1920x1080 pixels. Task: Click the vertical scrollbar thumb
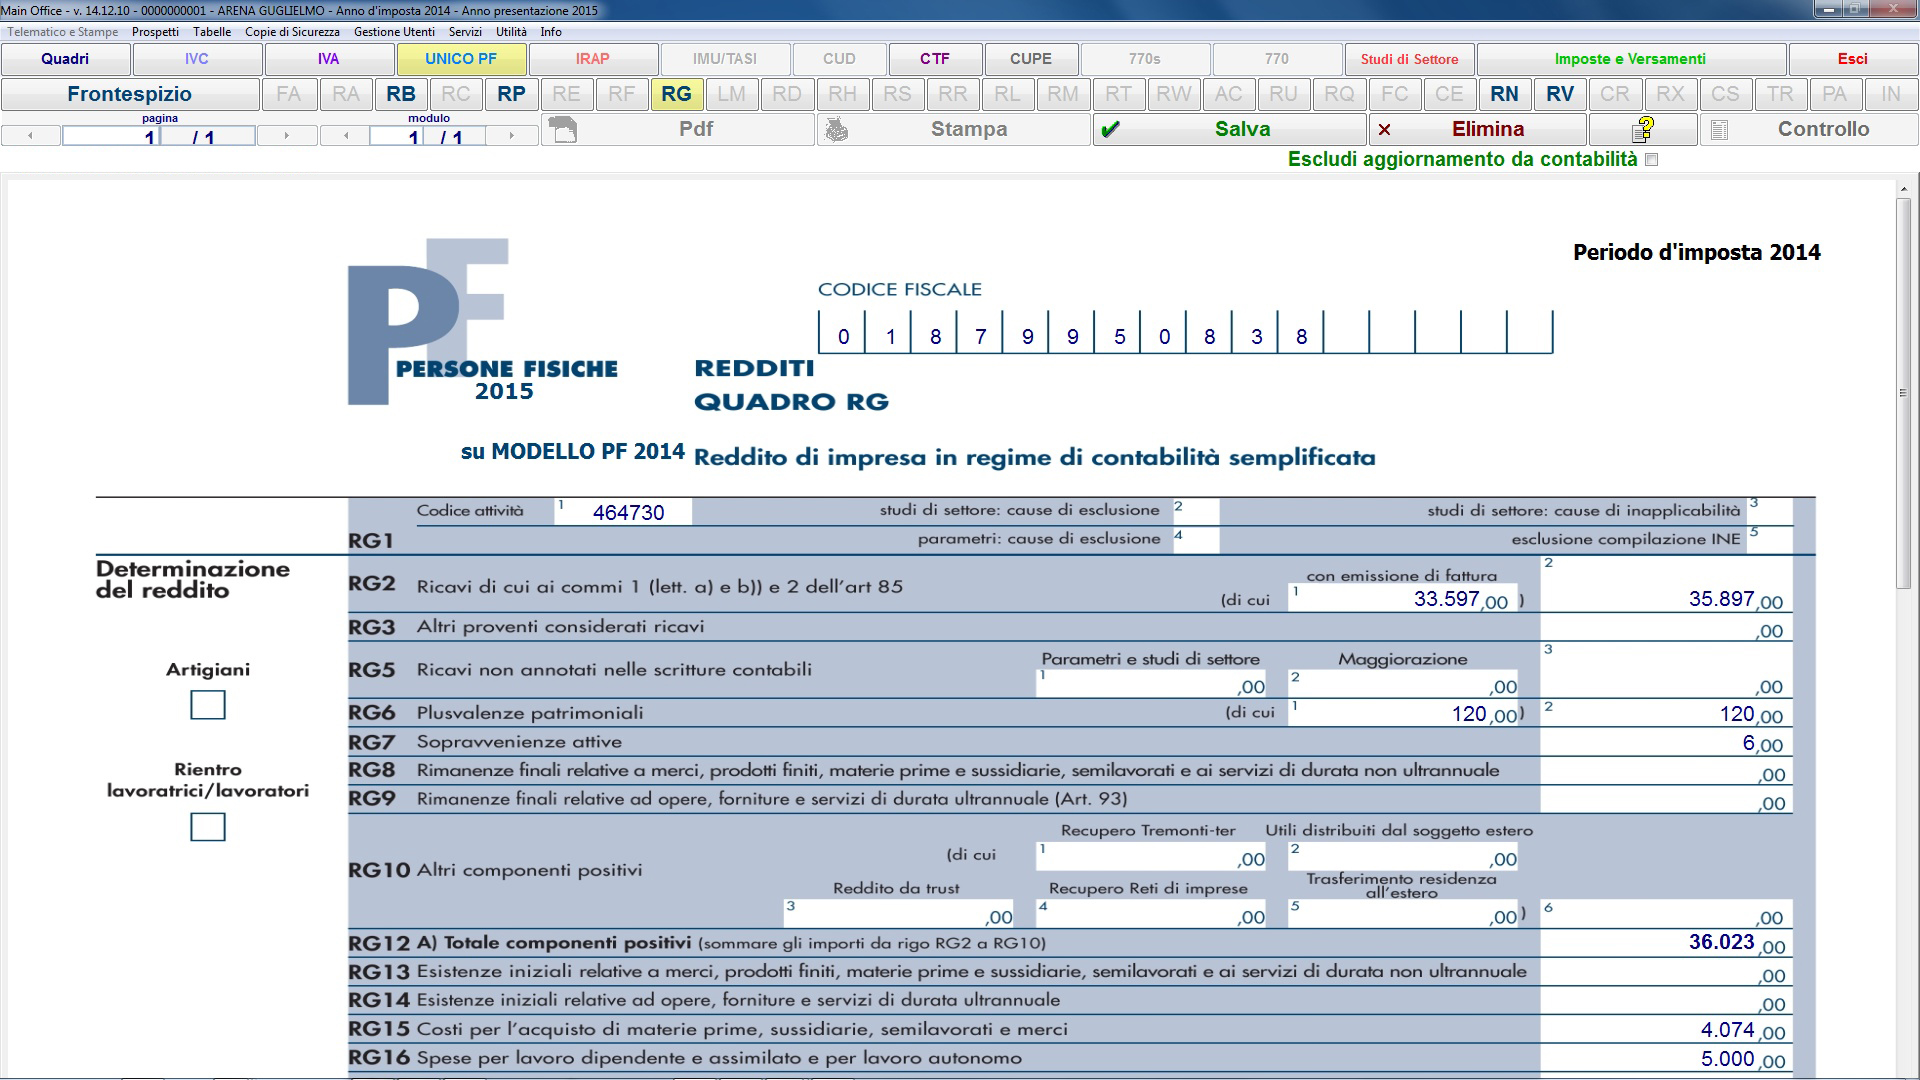tap(1904, 393)
